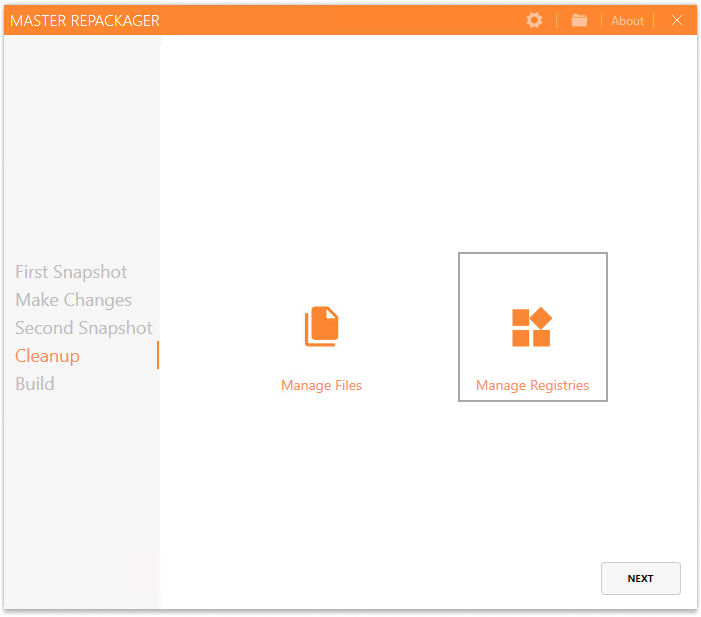Go to Build step
Screen dimensions: 701x617
[35, 384]
